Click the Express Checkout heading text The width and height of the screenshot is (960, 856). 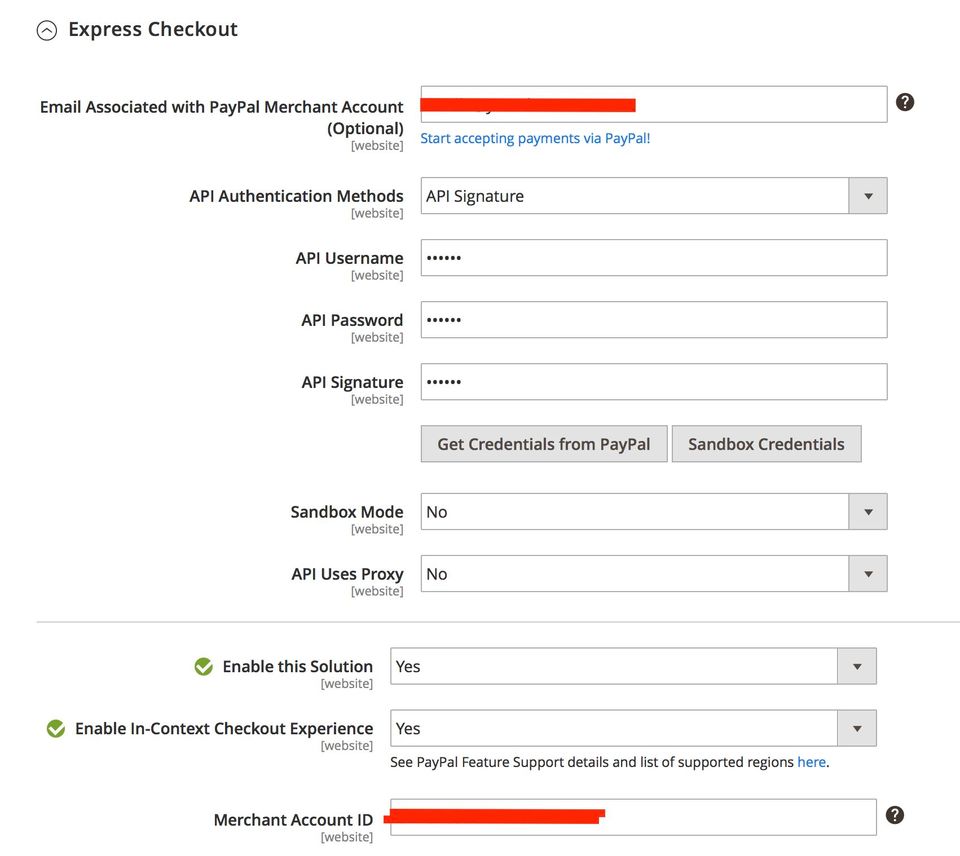tap(152, 29)
